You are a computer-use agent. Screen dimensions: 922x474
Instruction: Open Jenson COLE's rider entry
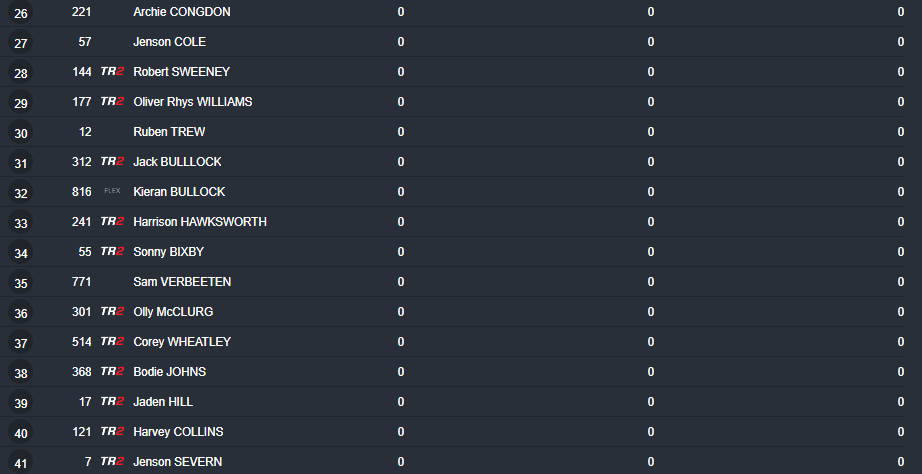coord(169,42)
